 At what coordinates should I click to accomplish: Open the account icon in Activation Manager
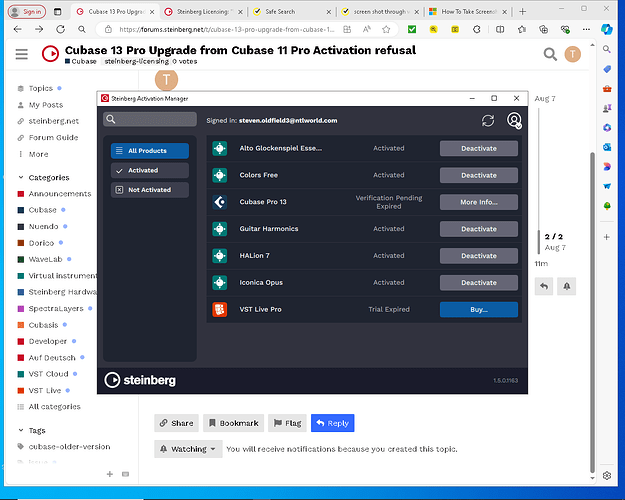click(514, 120)
